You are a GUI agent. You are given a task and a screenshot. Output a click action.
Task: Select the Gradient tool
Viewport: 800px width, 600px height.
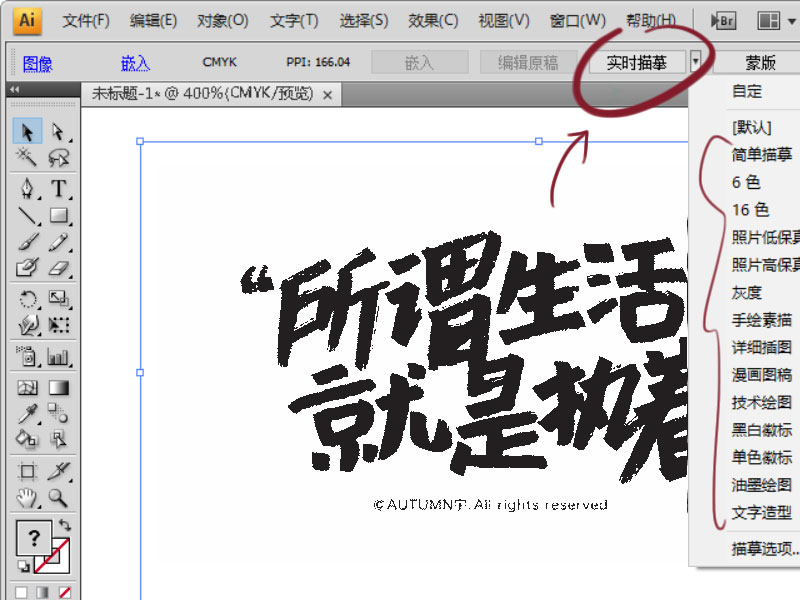[x=58, y=388]
